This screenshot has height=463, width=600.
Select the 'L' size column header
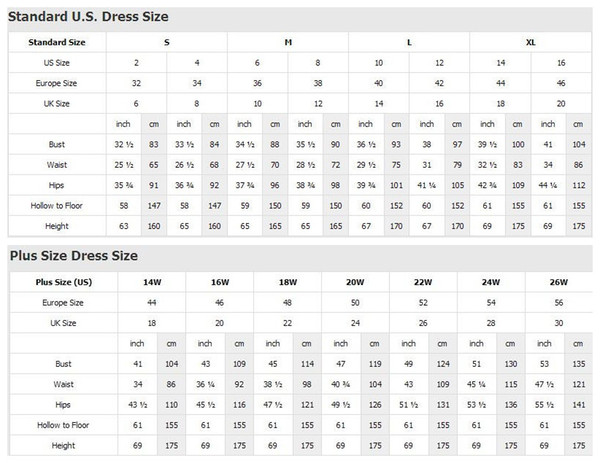point(408,42)
